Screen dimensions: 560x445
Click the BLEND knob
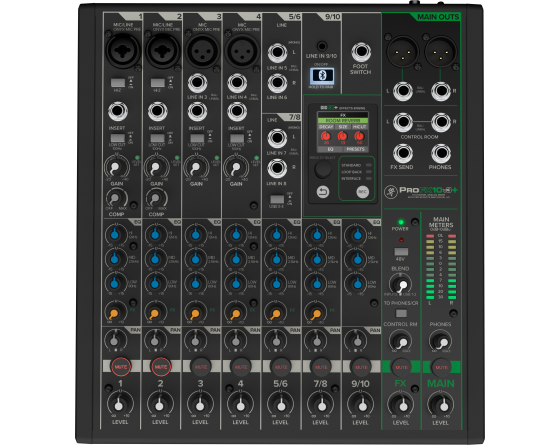[400, 284]
